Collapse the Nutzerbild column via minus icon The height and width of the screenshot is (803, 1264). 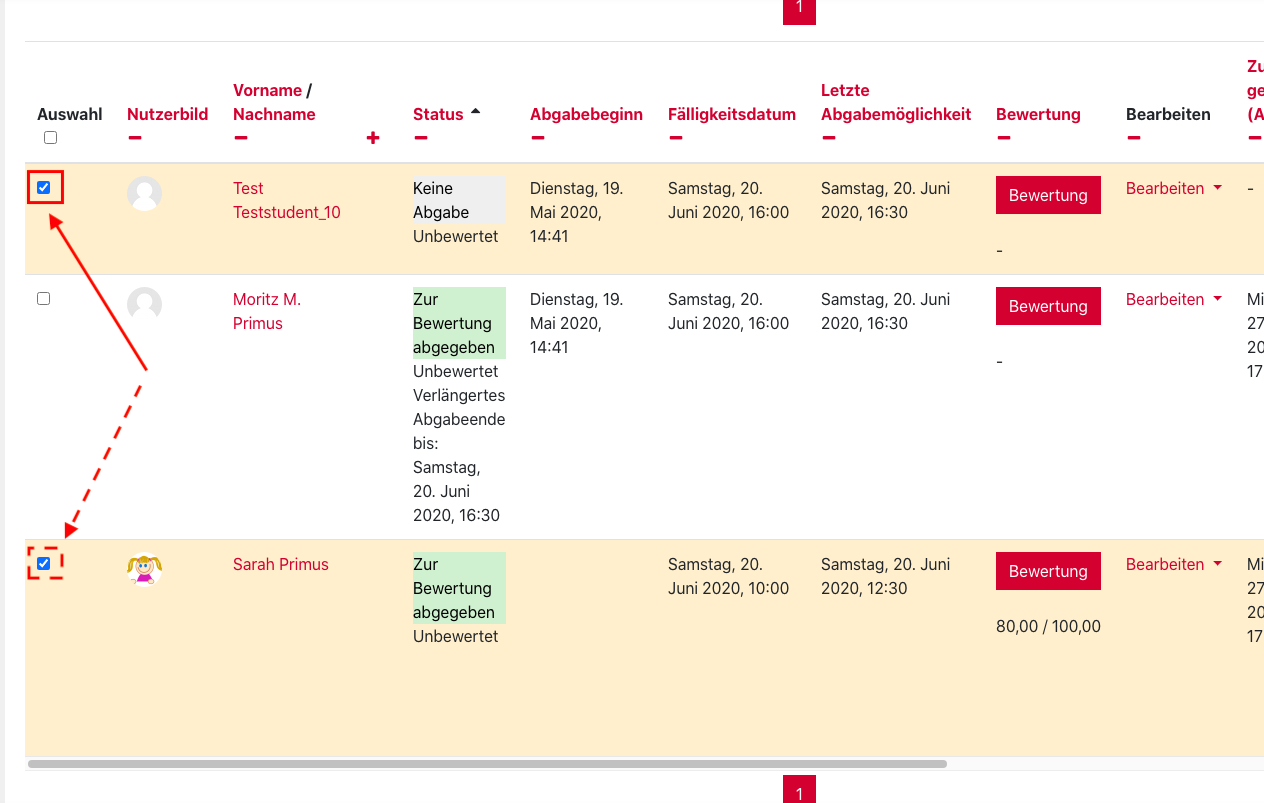(x=135, y=138)
